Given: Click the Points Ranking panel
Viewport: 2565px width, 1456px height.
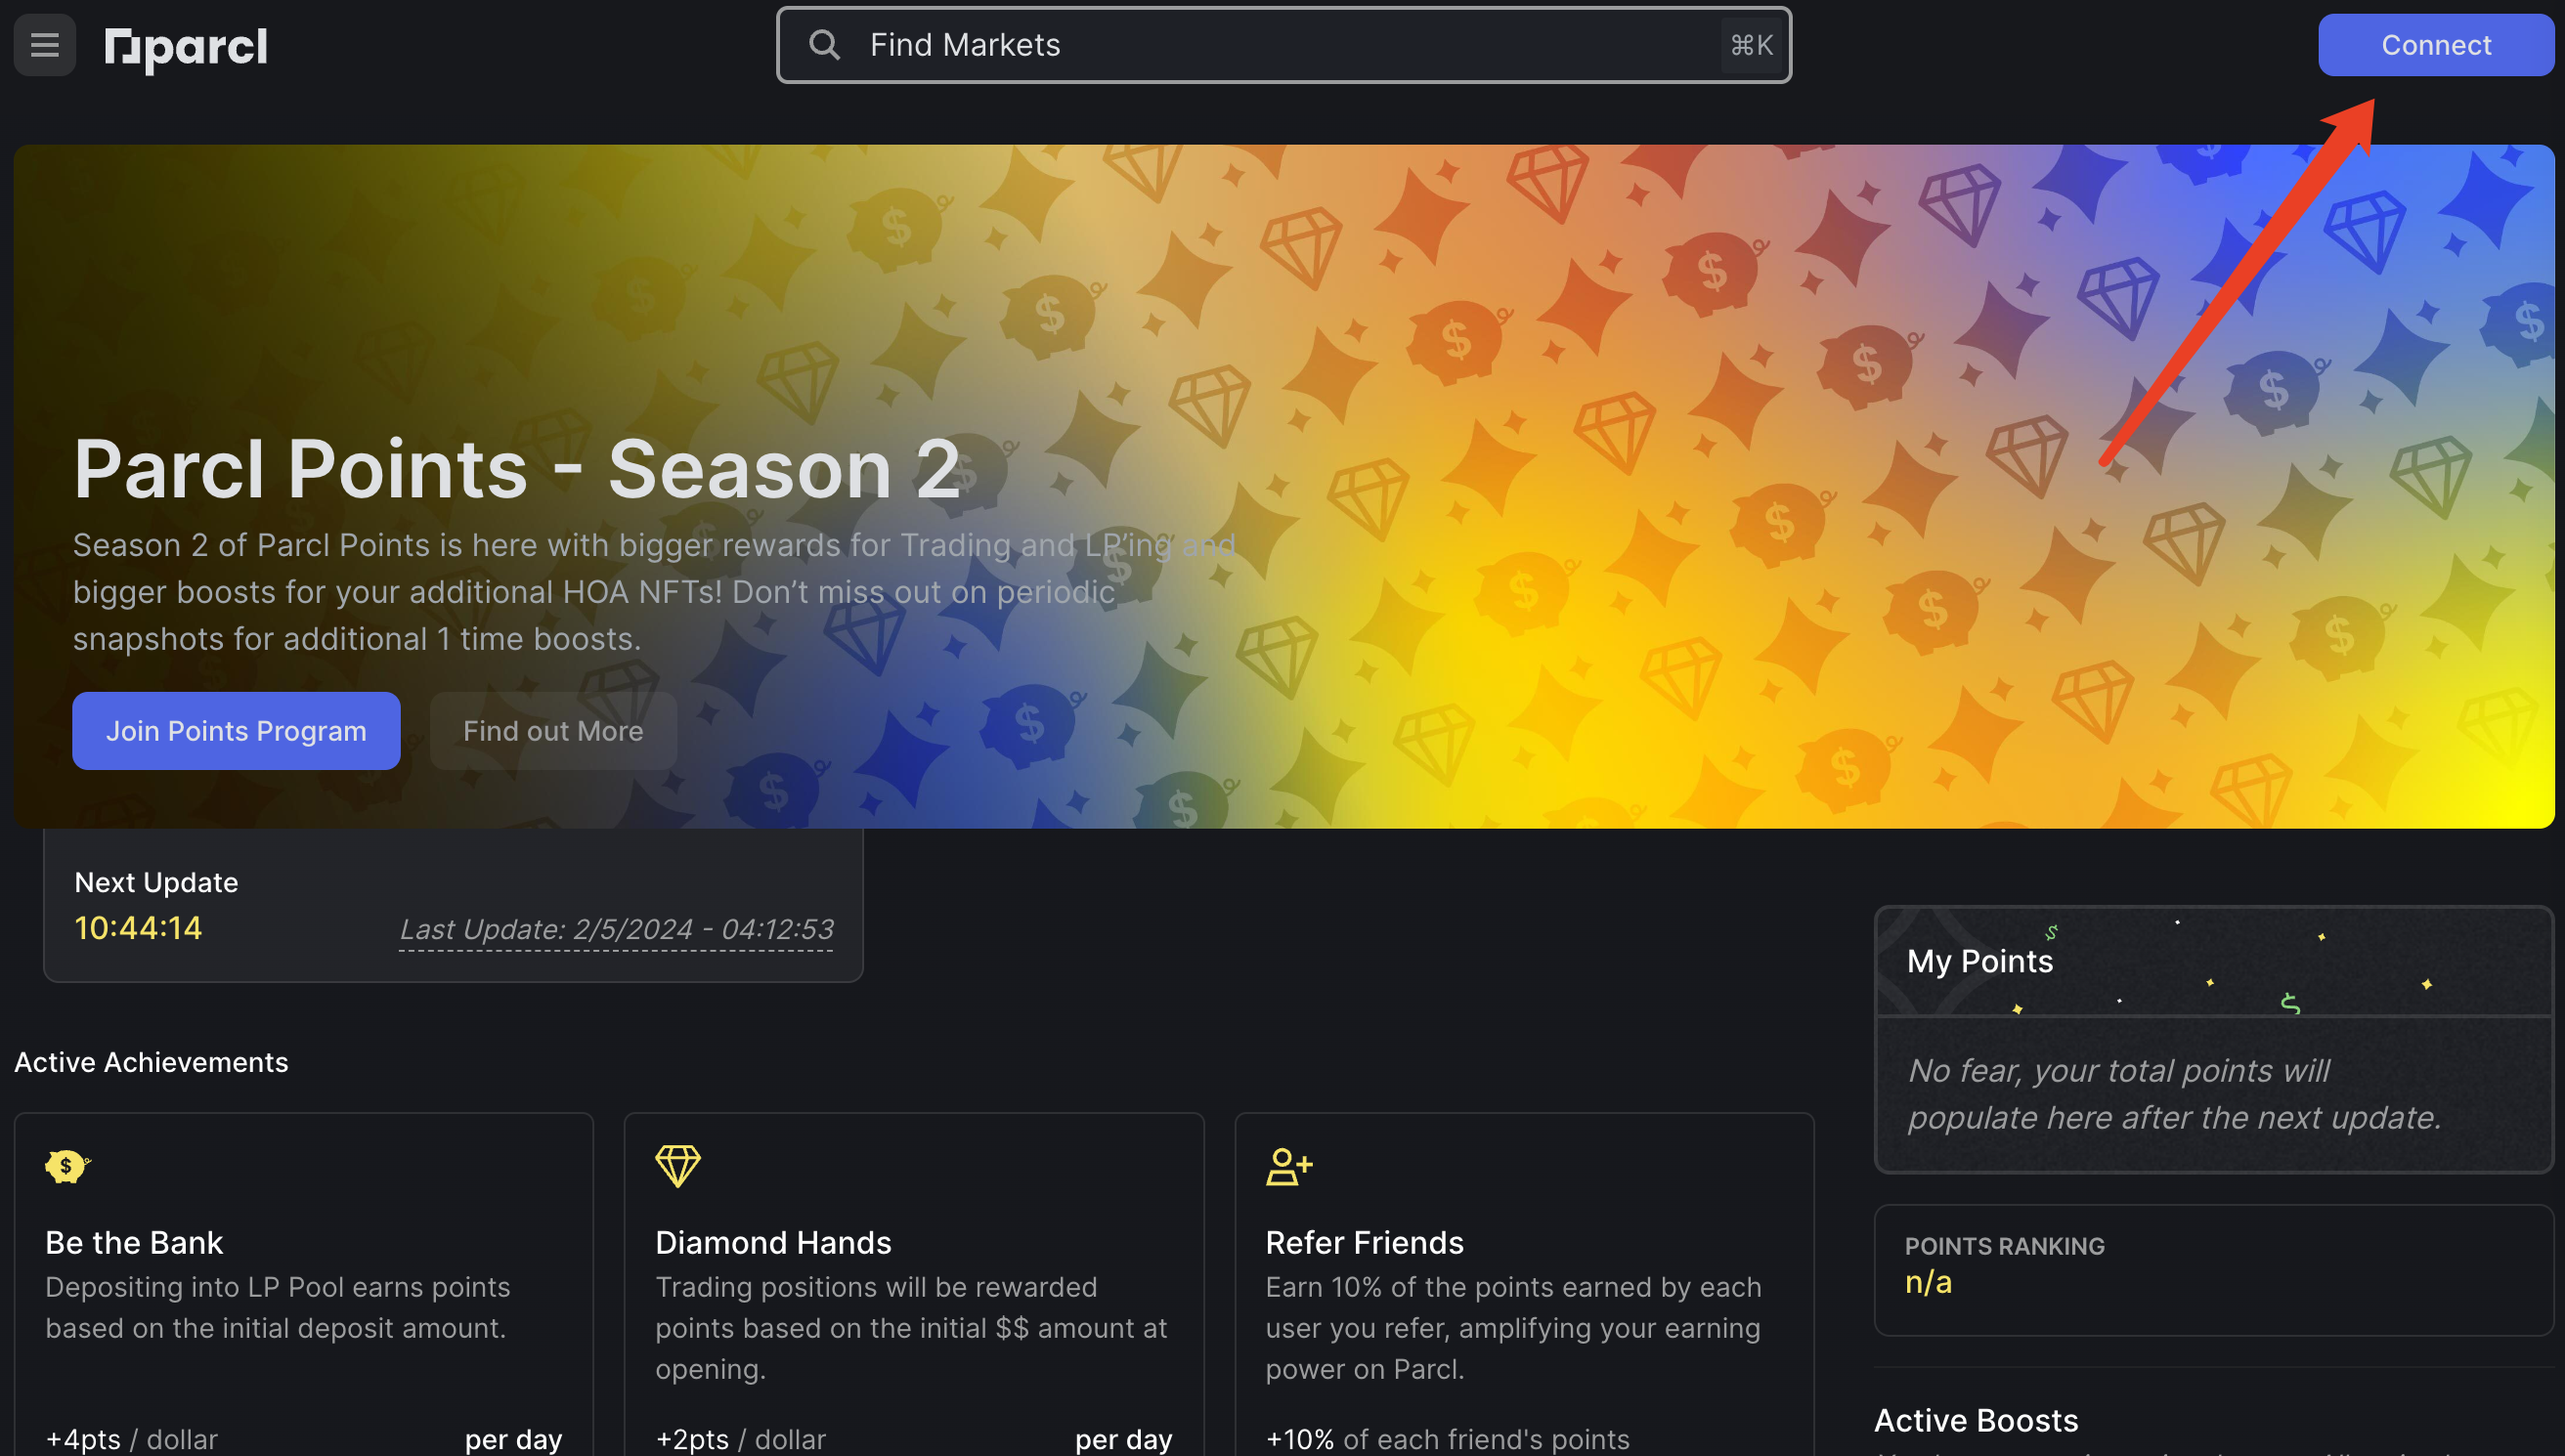Looking at the screenshot, I should (x=2214, y=1270).
